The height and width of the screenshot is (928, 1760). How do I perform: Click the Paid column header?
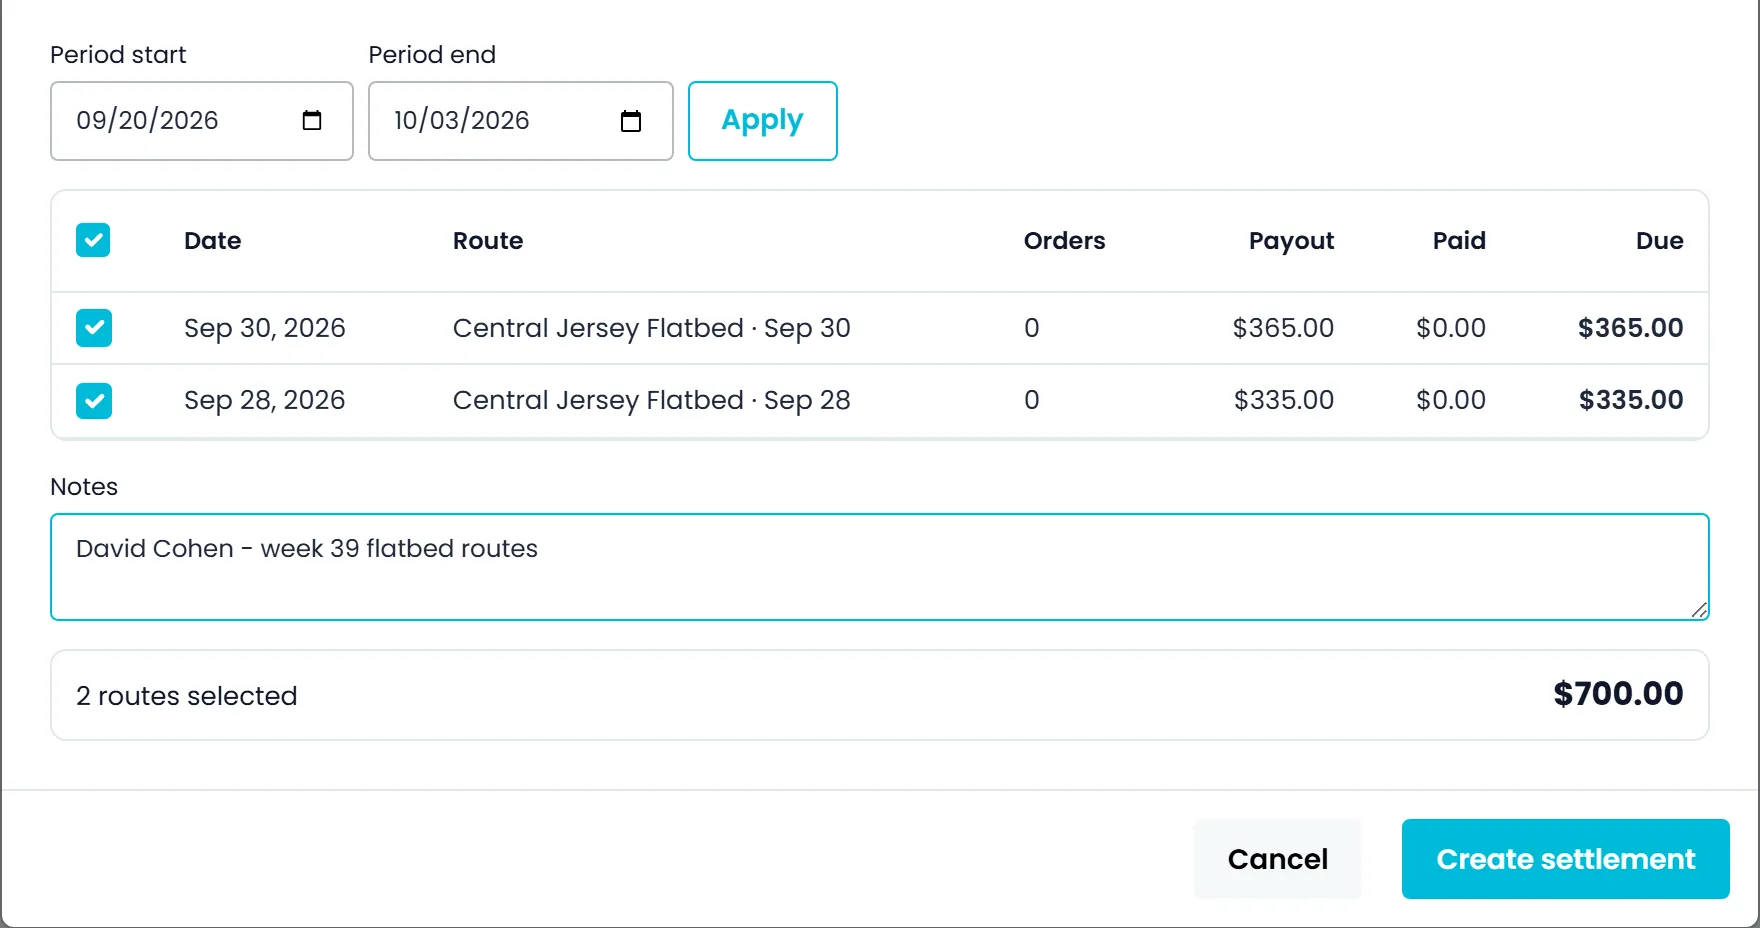(x=1459, y=241)
